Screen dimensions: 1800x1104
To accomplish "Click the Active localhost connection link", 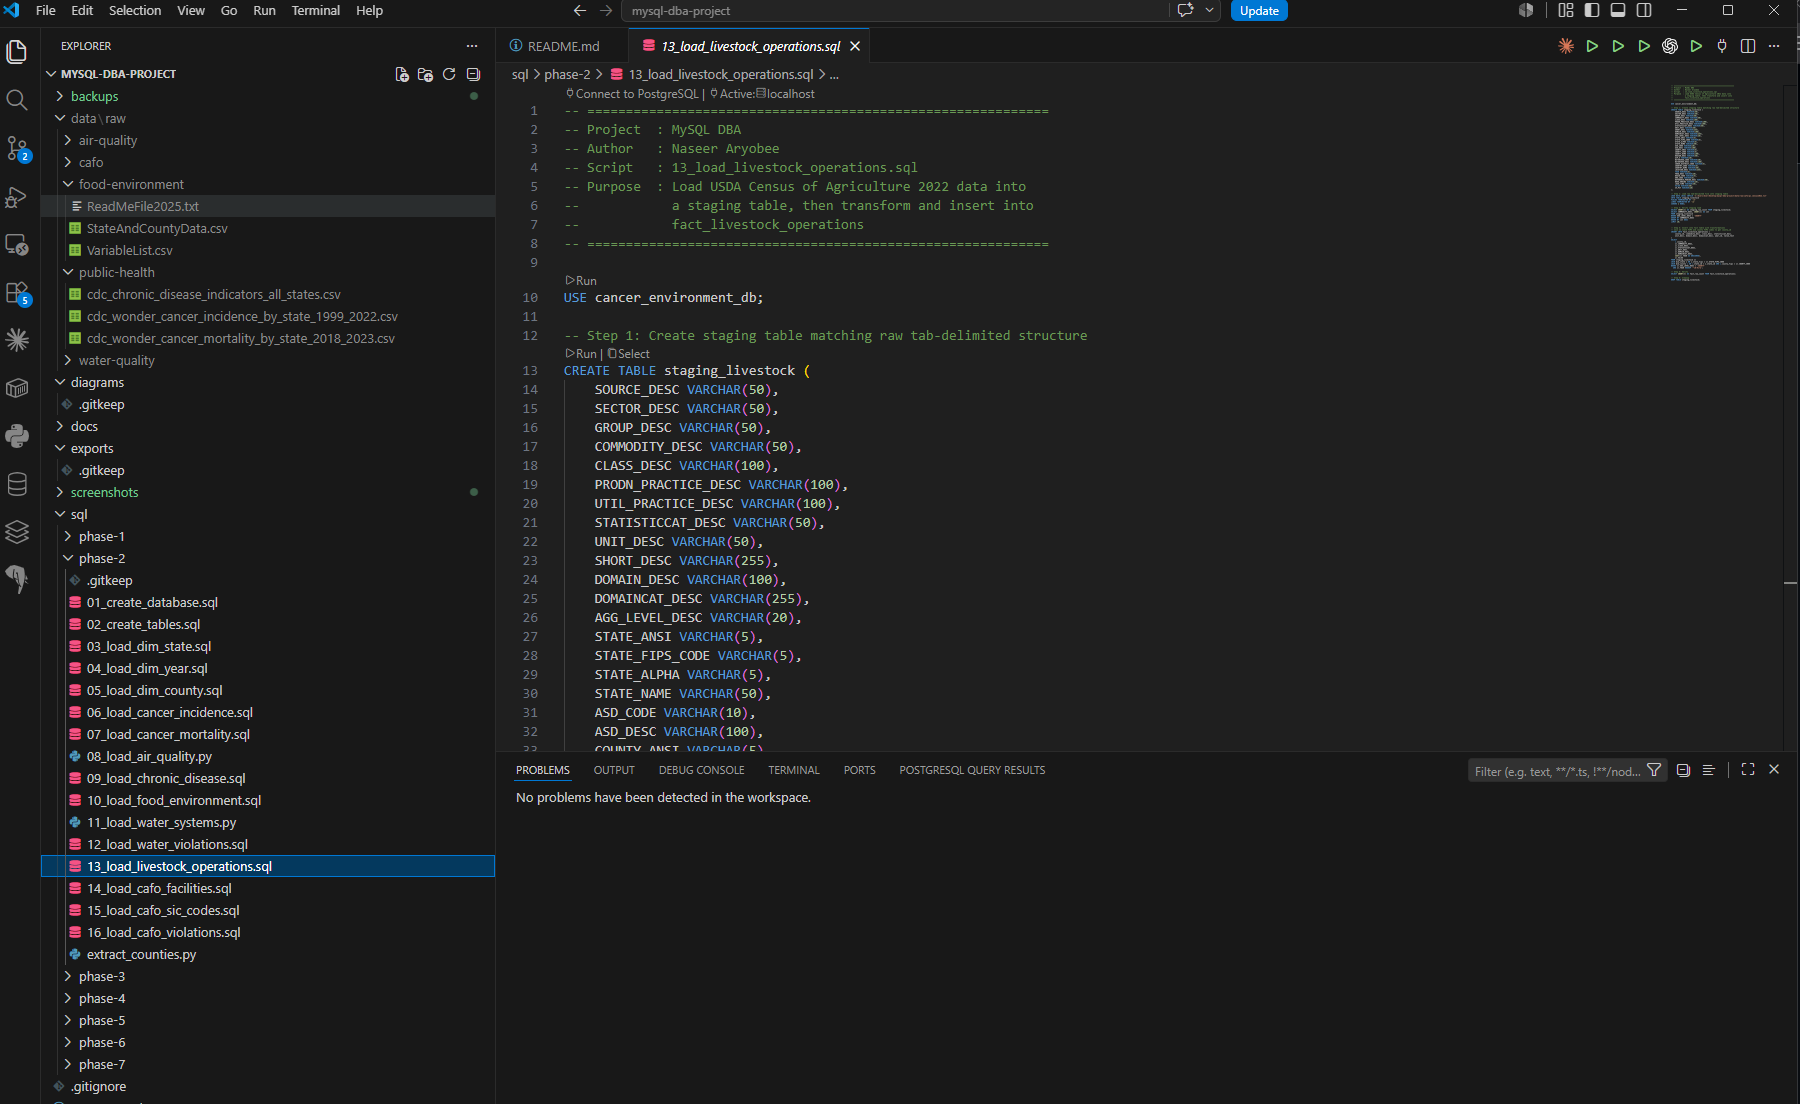I will [x=762, y=94].
